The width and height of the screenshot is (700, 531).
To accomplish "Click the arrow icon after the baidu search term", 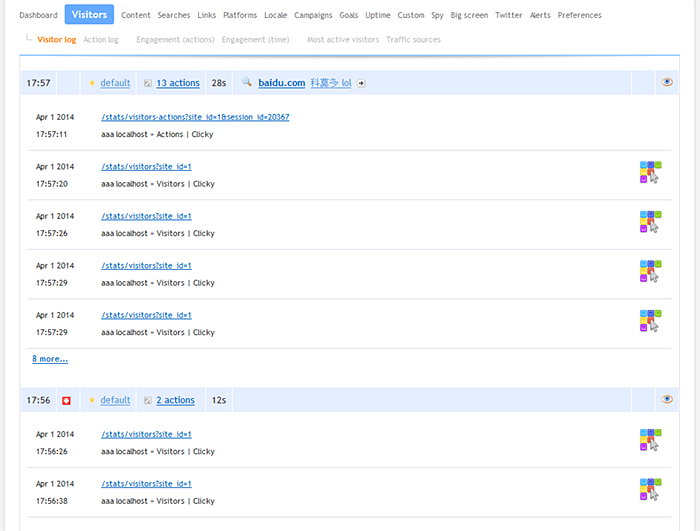I will [x=361, y=83].
